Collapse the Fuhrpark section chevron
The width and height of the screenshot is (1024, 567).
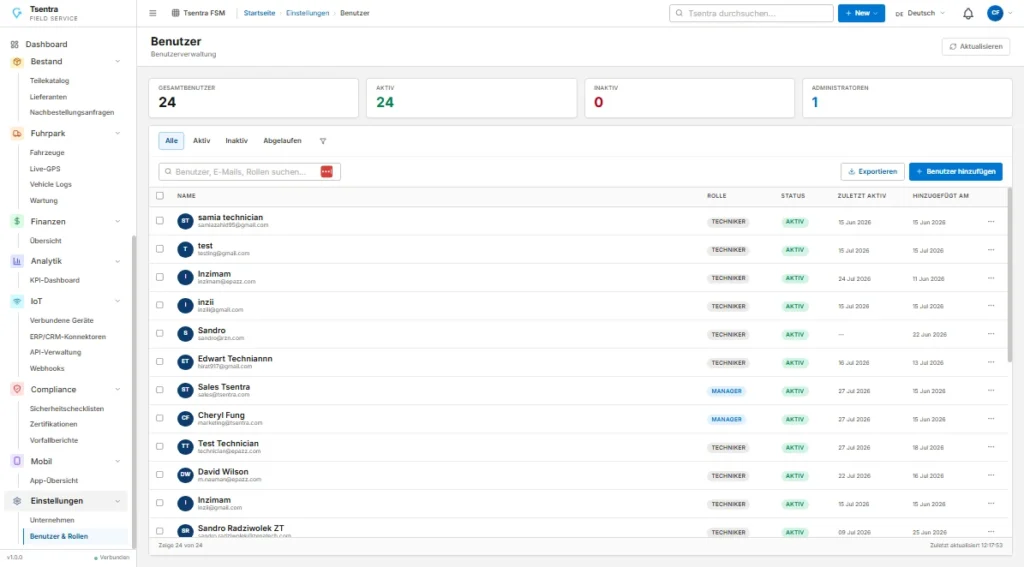pos(118,133)
